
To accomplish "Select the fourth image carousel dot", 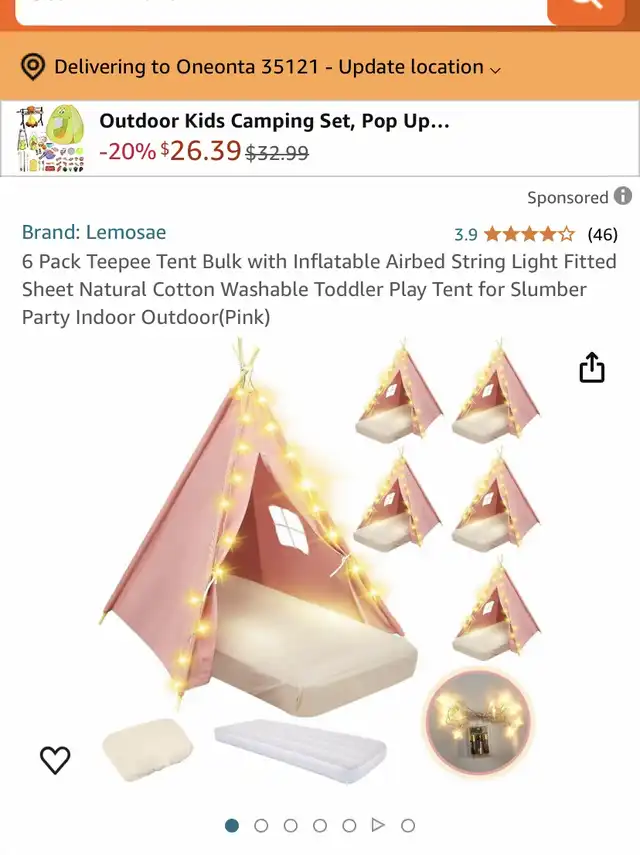I will (320, 826).
